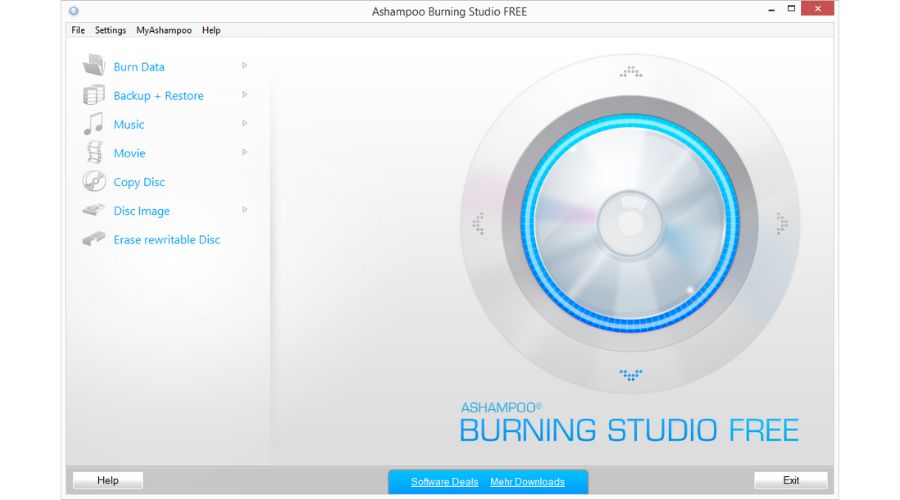Maximize the Ashampoo window
Viewport: 900px width, 500px height.
point(791,9)
